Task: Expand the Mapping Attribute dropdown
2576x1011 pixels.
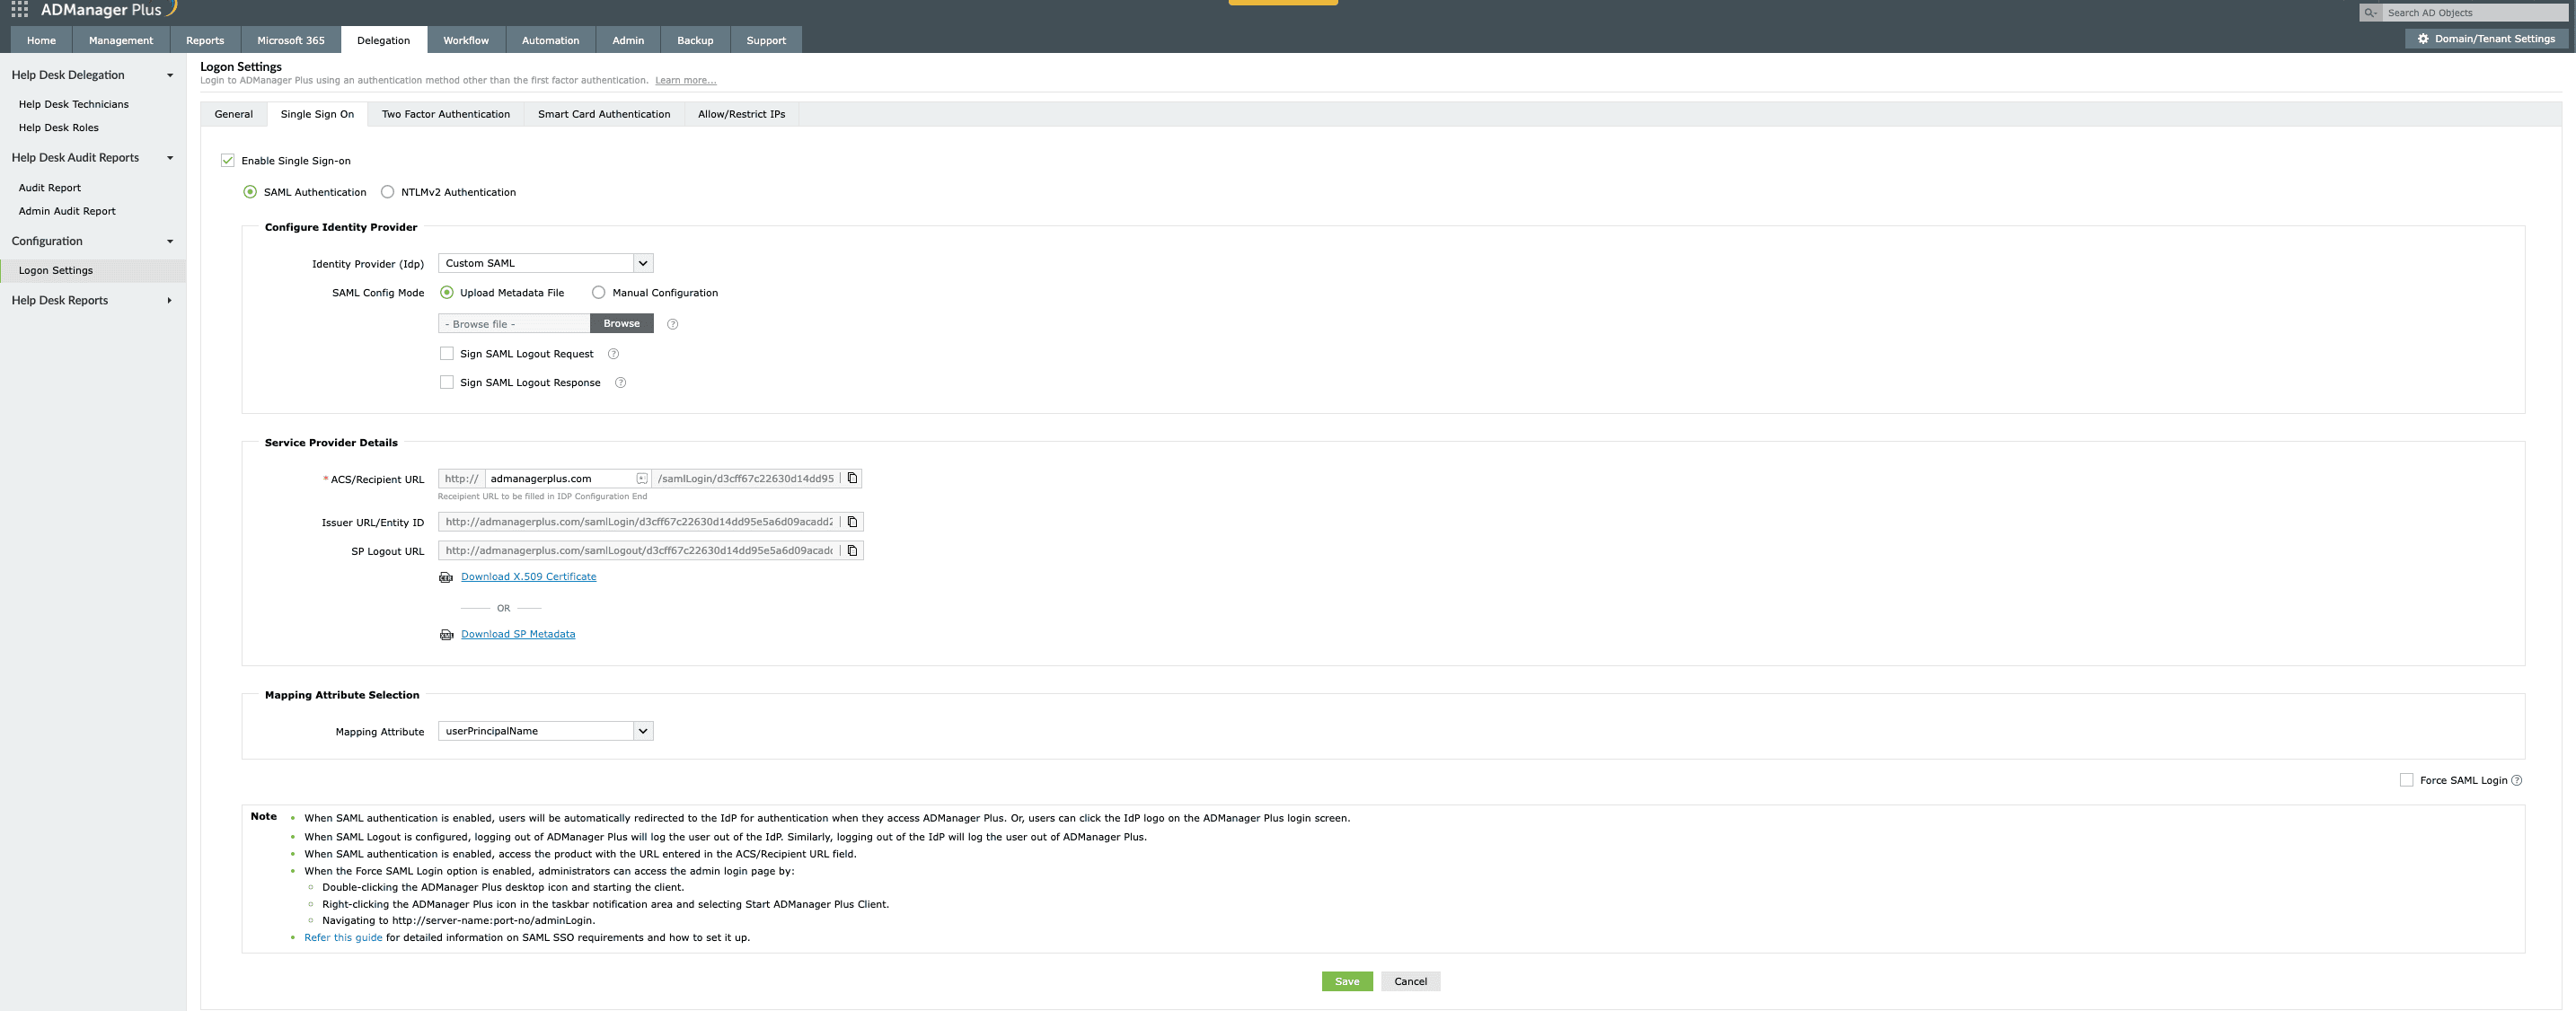Action: (642, 730)
